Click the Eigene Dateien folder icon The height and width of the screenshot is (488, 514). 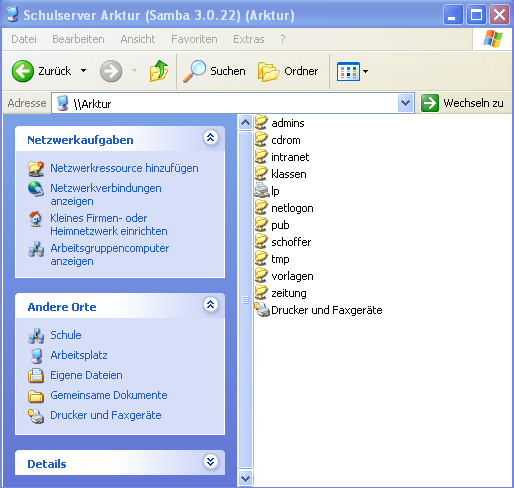click(36, 375)
